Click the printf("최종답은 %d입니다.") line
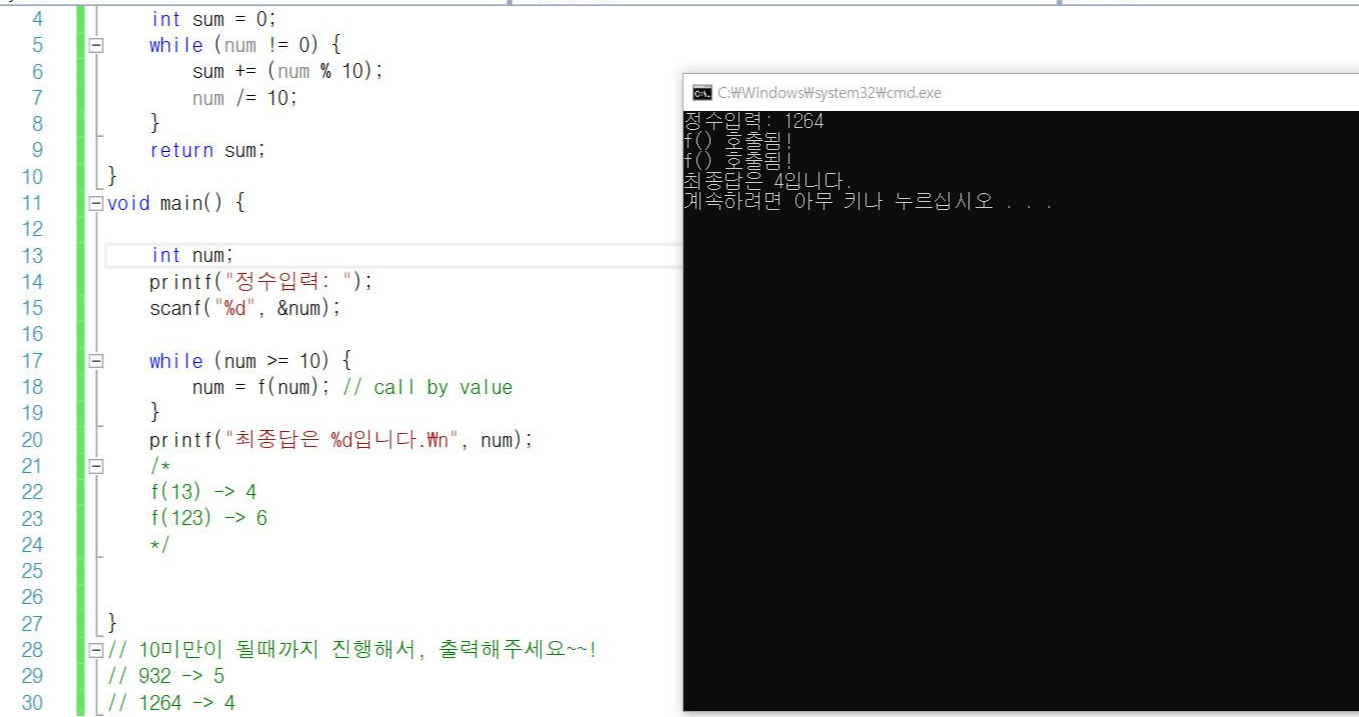 341,440
